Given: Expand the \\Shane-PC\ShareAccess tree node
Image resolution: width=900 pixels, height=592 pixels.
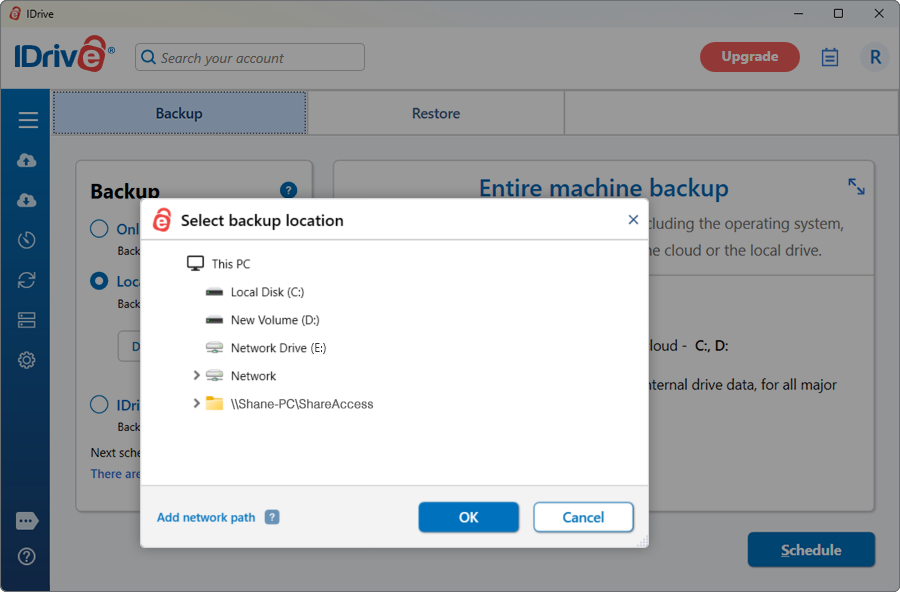Looking at the screenshot, I should tap(196, 403).
